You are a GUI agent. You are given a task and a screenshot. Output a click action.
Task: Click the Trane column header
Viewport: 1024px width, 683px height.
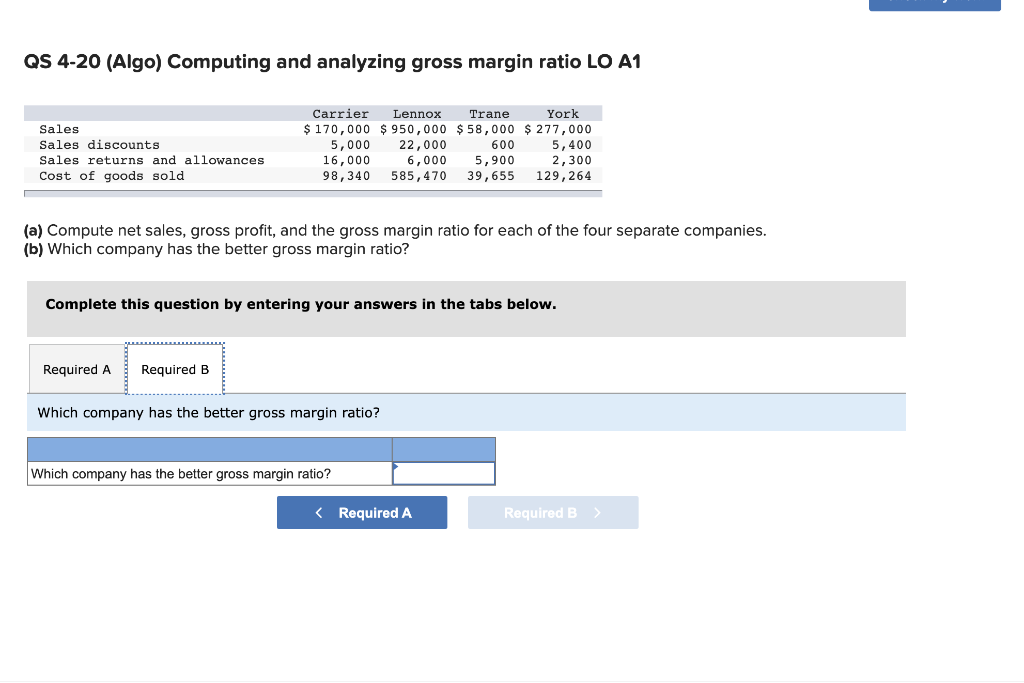tap(489, 113)
